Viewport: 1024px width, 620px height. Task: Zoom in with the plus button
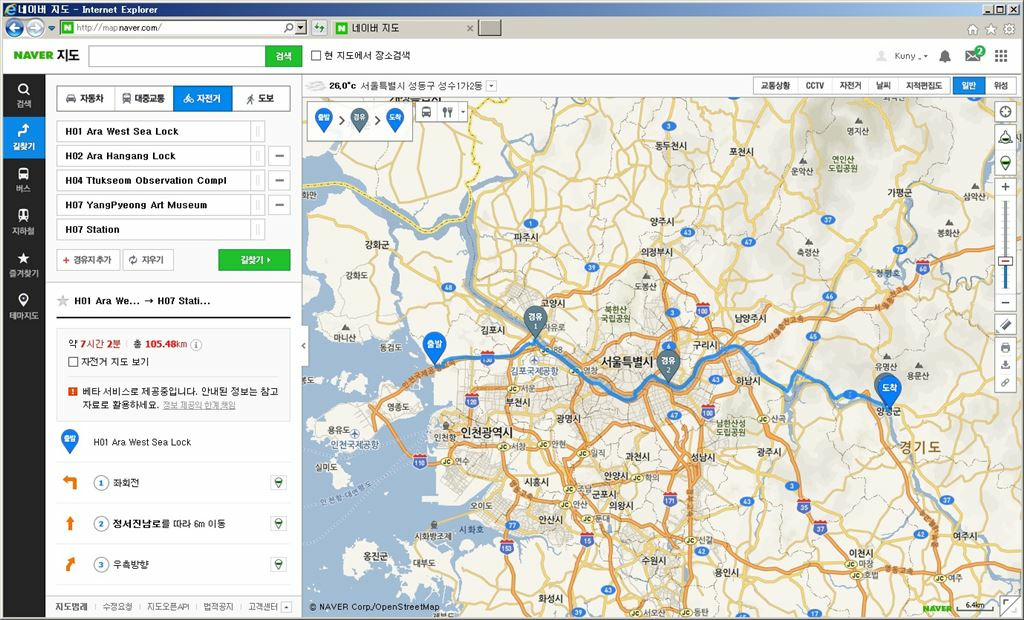pos(1006,188)
